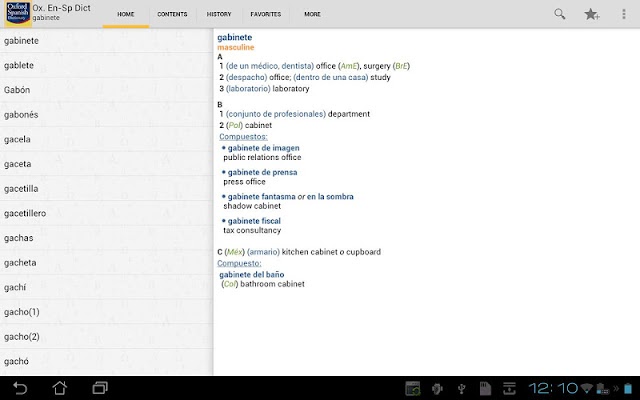Viewport: 640px width, 400px height.
Task: Tap the '(laboratorio)' sense indicator
Action: (248, 89)
